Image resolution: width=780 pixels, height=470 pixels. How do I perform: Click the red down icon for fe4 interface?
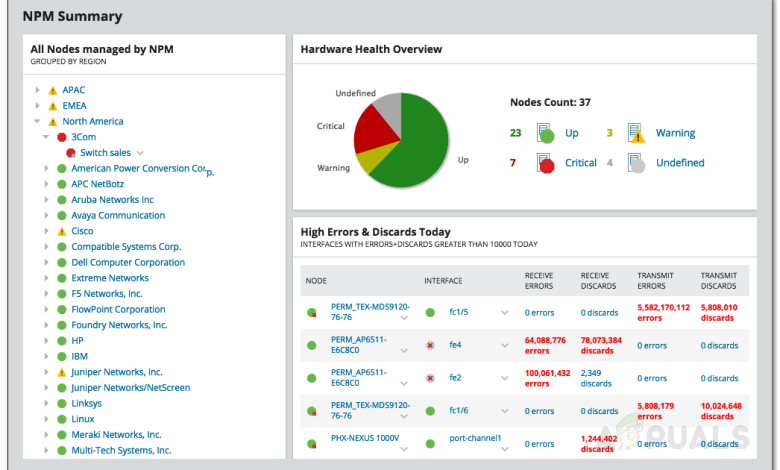click(430, 345)
